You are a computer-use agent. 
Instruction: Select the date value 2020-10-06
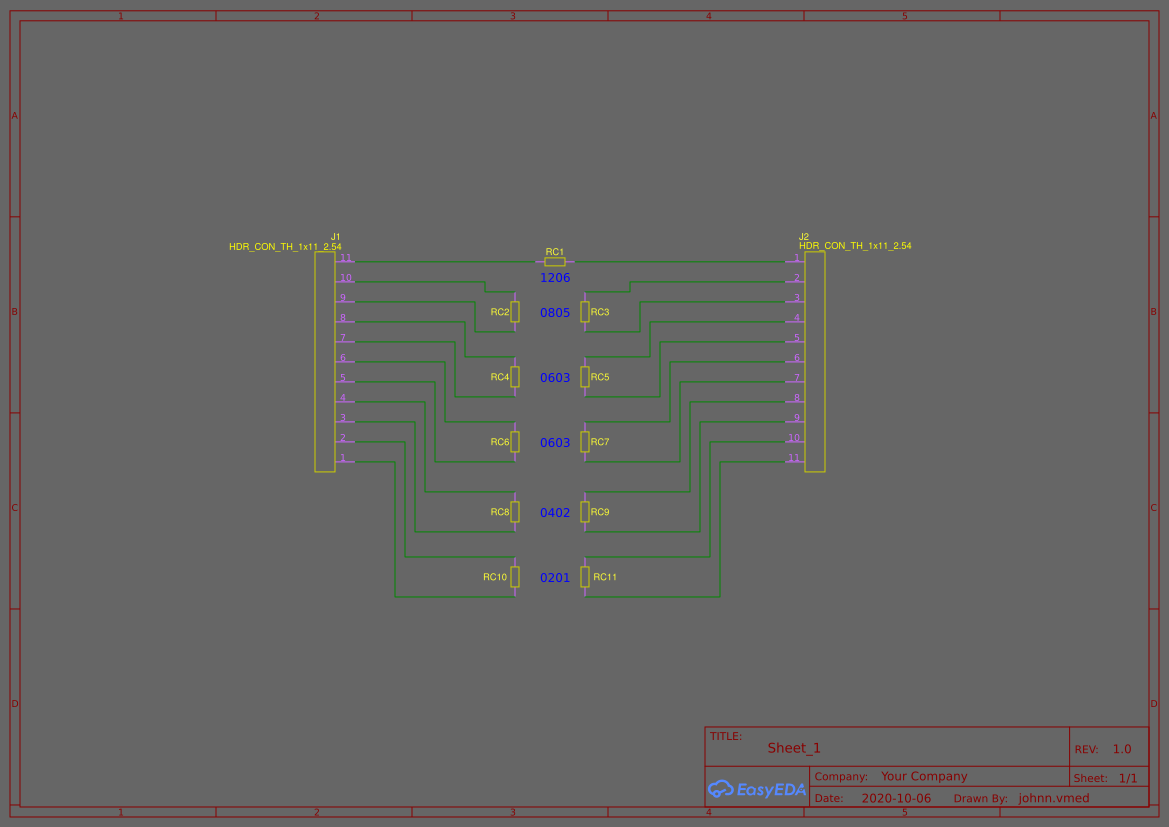pos(896,798)
